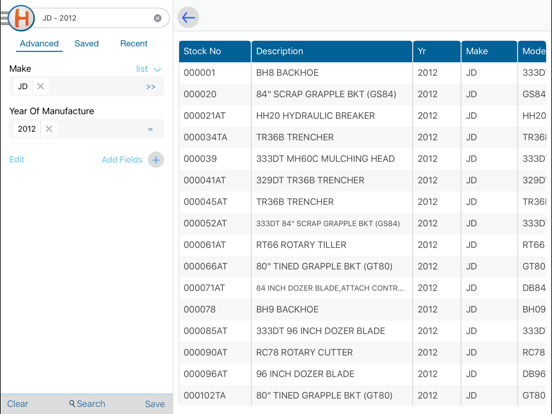This screenshot has width=552, height=414.
Task: Click the orange H app logo
Action: click(x=21, y=18)
